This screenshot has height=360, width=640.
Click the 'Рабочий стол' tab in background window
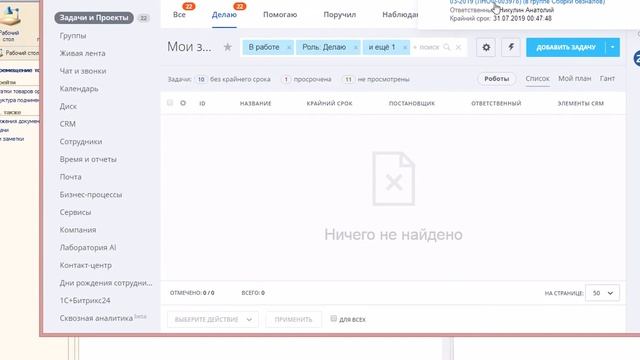19,53
